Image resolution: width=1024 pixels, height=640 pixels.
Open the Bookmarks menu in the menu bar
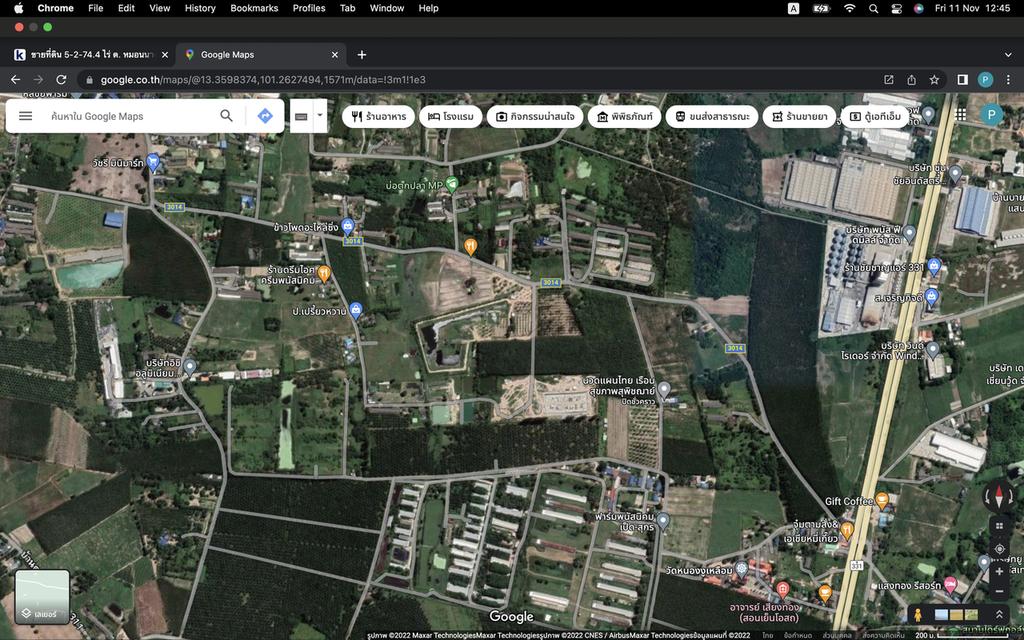click(254, 8)
